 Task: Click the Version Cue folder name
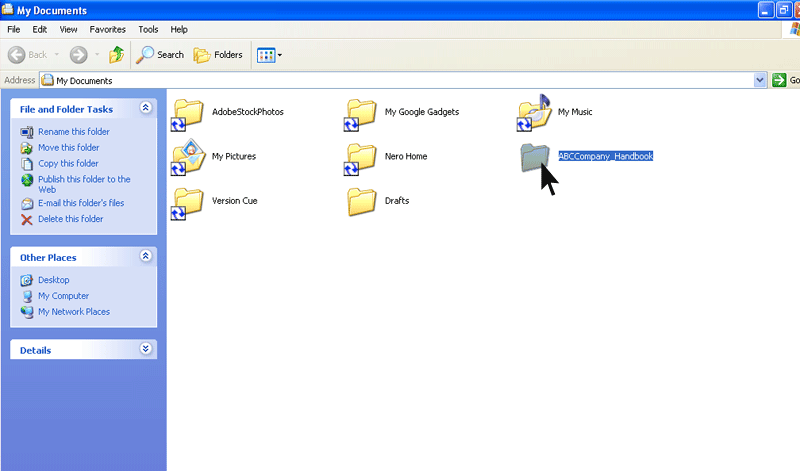coord(234,201)
